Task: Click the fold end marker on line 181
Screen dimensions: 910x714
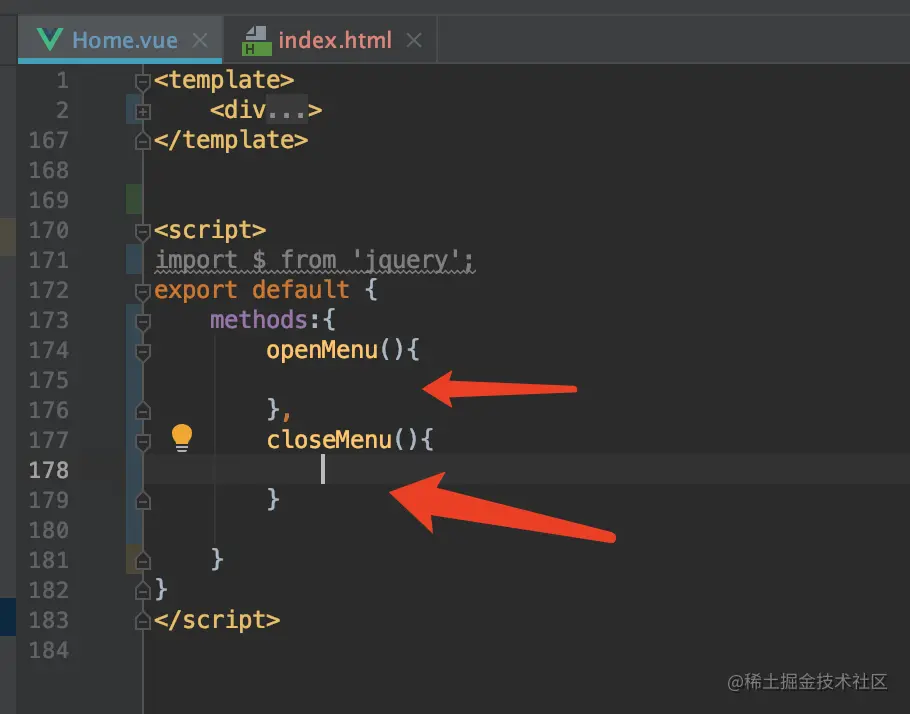Action: [x=142, y=561]
